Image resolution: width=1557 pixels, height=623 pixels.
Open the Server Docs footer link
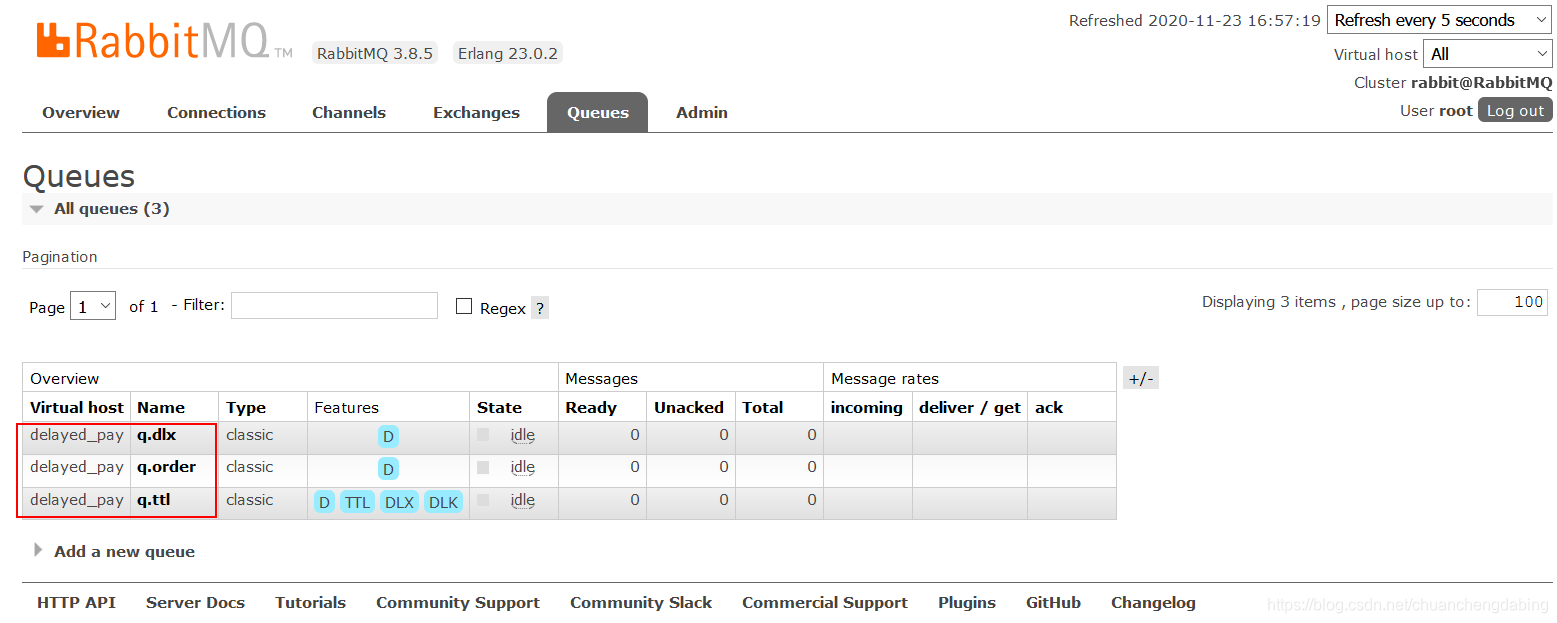coord(195,603)
